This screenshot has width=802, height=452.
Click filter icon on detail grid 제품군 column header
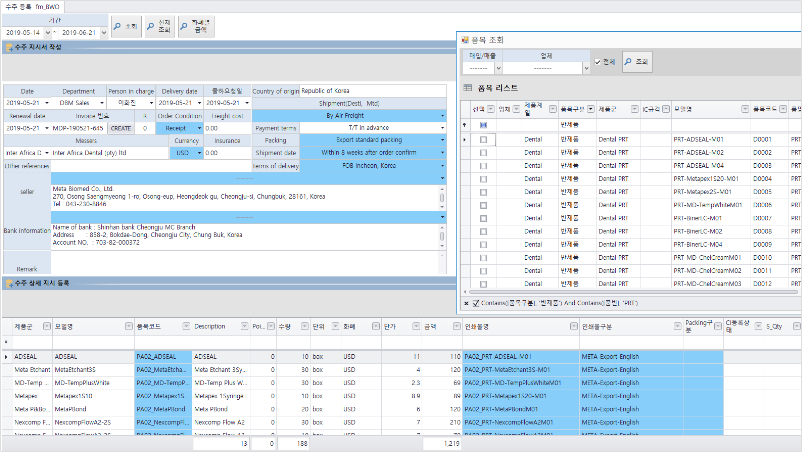[47, 326]
